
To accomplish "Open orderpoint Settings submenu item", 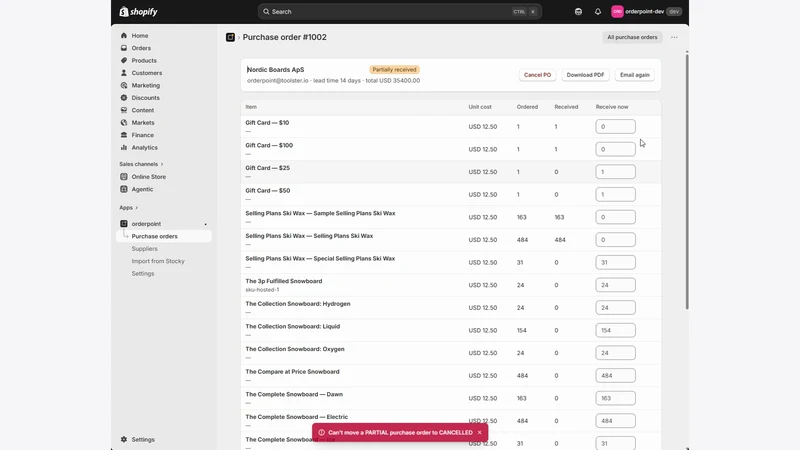I will tap(143, 273).
